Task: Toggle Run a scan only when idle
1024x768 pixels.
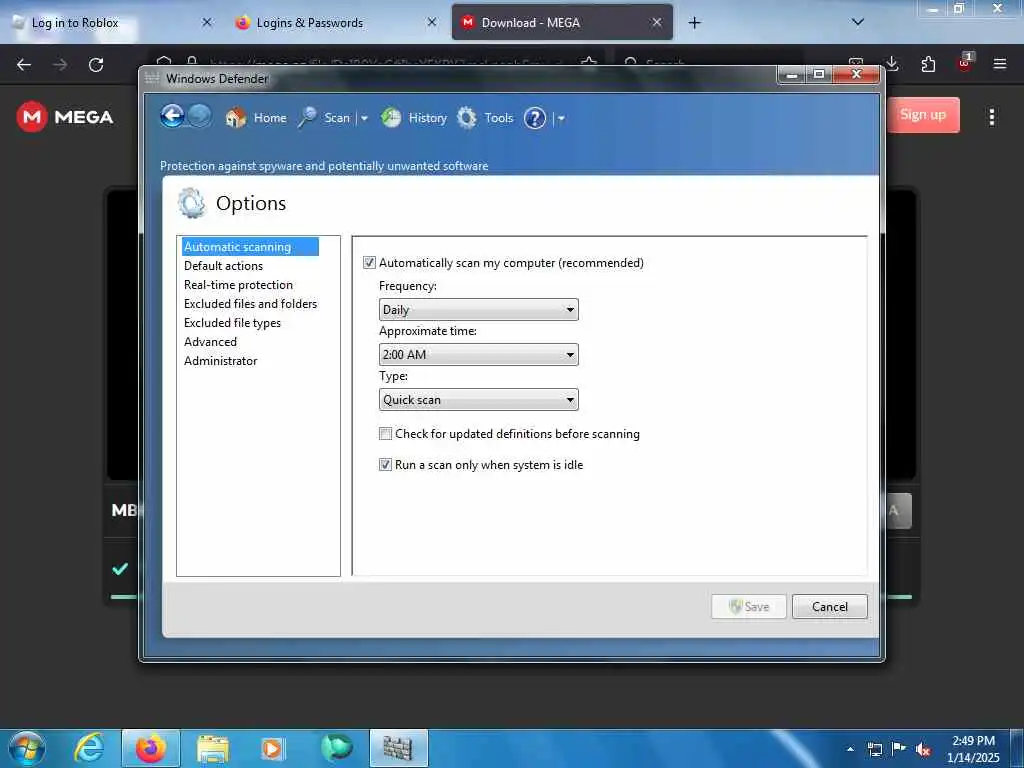Action: tap(386, 465)
